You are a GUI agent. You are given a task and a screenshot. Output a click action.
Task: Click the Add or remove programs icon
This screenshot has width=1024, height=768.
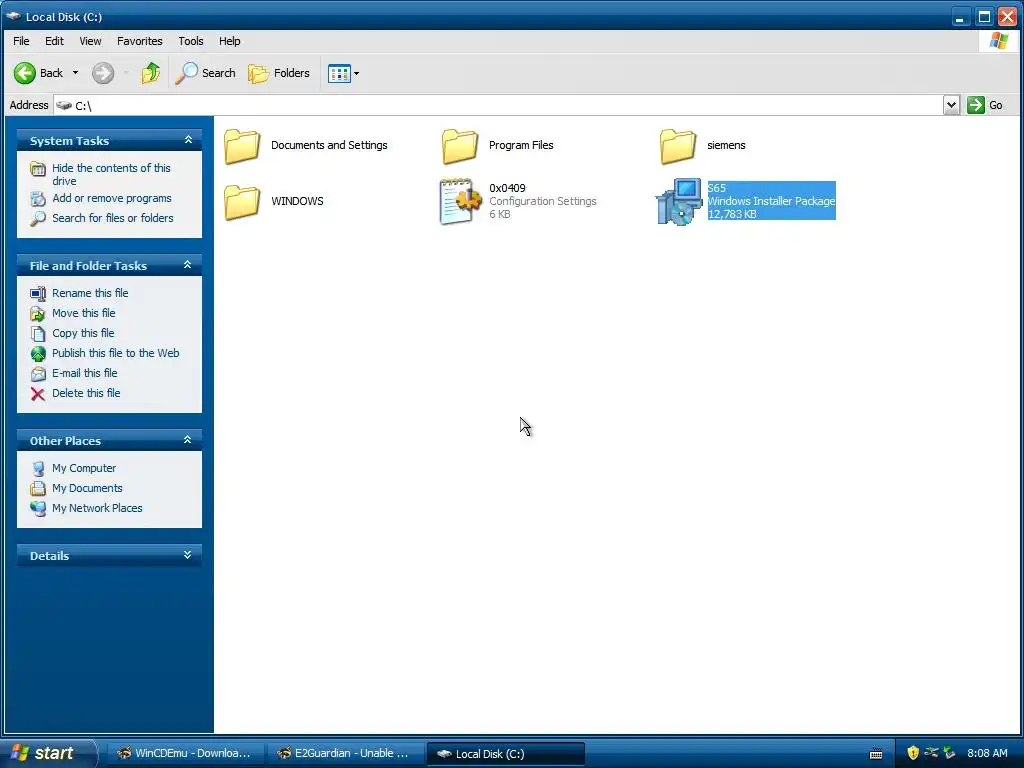[38, 199]
